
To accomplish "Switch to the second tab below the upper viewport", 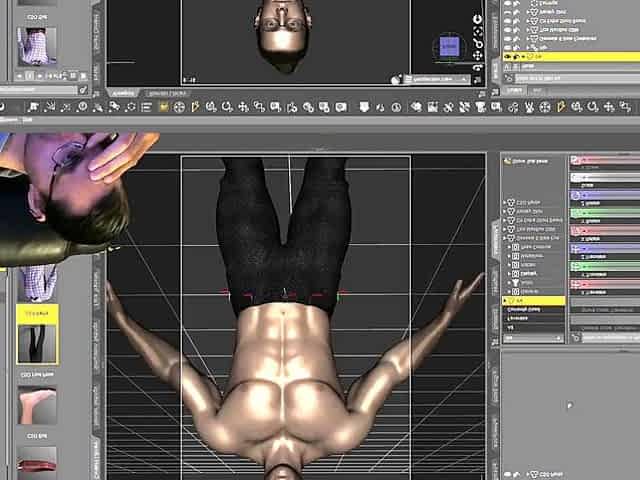I will pos(165,92).
